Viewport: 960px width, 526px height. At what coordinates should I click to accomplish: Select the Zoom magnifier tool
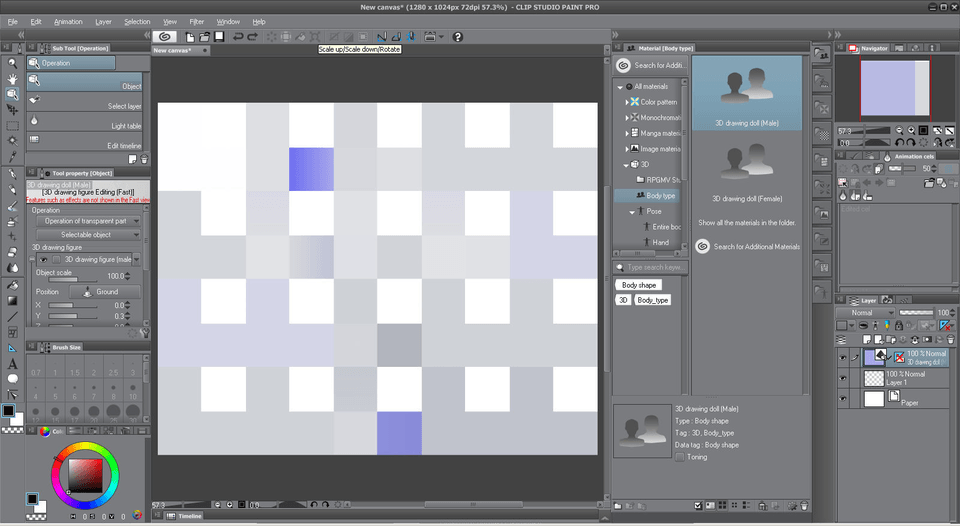click(x=12, y=62)
